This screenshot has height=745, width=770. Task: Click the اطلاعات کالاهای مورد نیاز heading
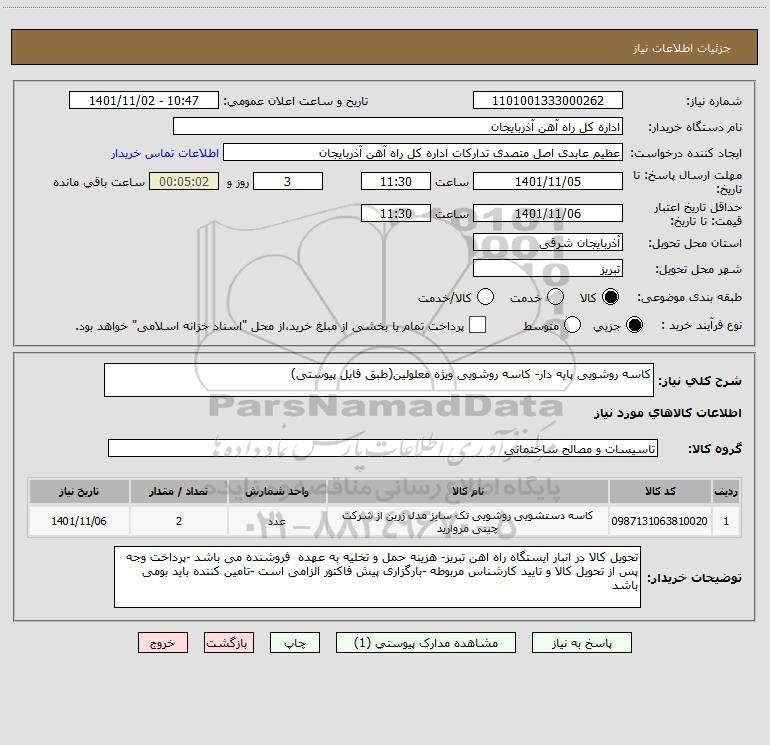click(x=667, y=413)
